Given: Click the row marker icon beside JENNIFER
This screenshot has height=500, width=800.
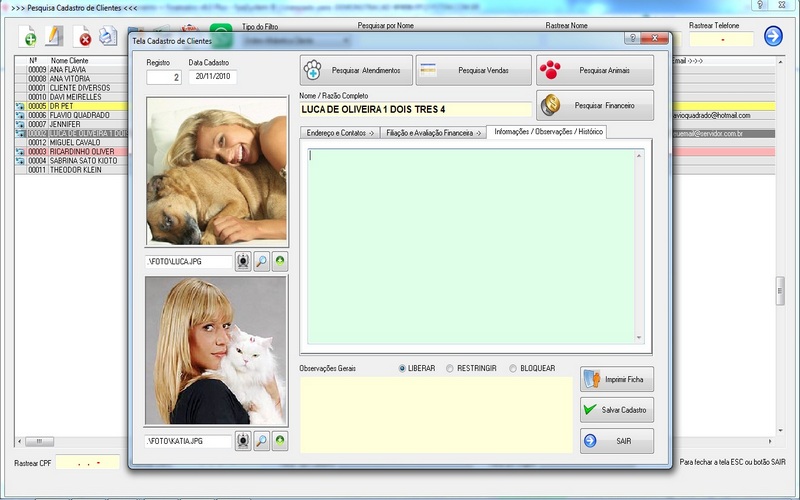Looking at the screenshot, I should click(20, 124).
